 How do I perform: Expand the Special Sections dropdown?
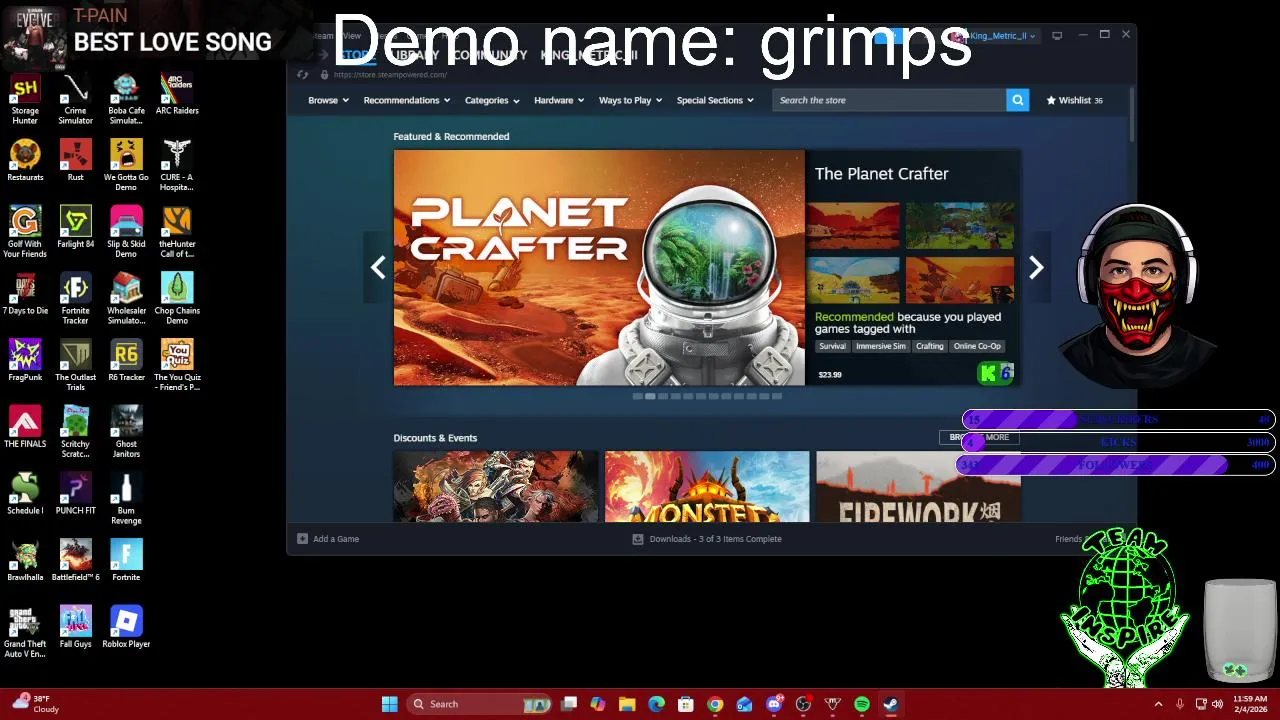714,100
